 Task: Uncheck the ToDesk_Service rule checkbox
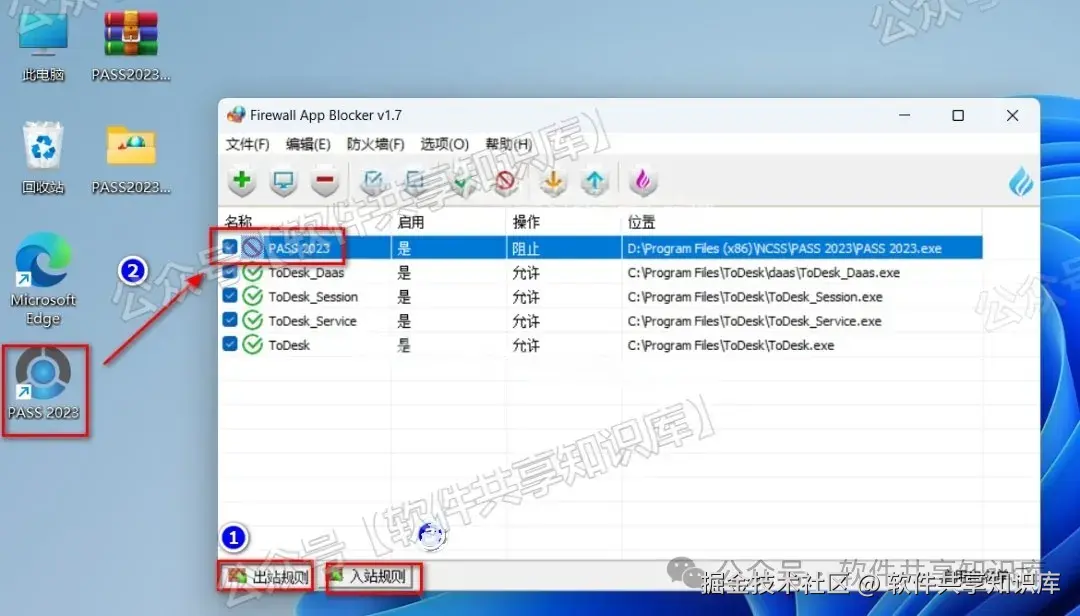pyautogui.click(x=230, y=320)
